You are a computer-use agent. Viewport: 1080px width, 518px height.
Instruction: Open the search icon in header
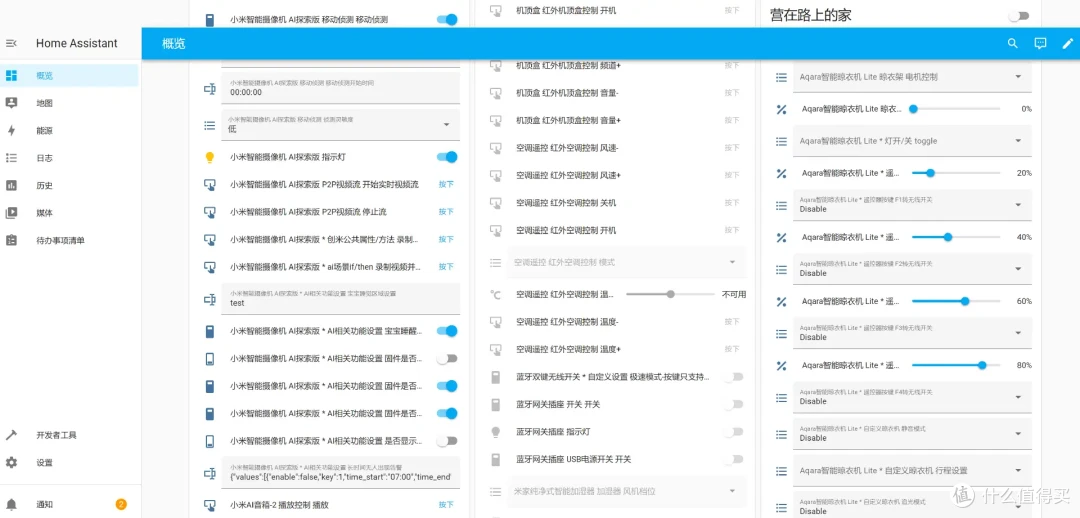1012,43
